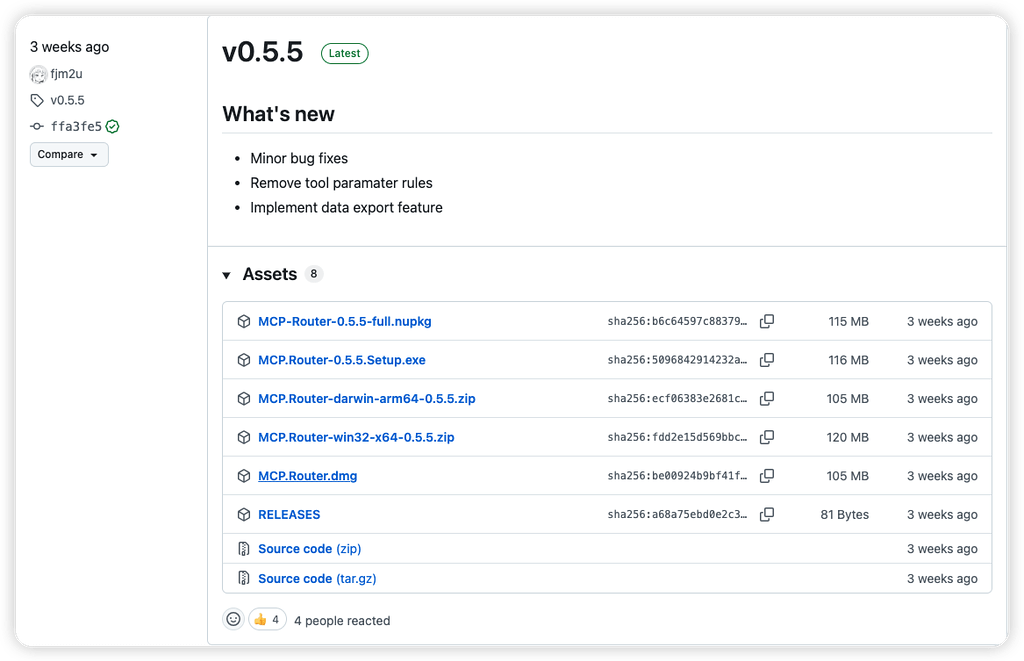Download Source code (zip)

click(x=310, y=549)
